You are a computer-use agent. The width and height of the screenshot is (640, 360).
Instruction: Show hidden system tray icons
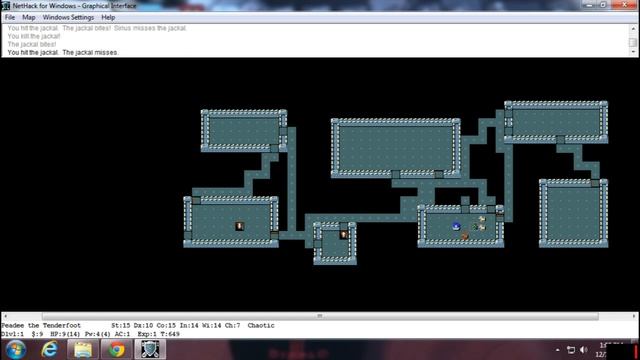558,350
